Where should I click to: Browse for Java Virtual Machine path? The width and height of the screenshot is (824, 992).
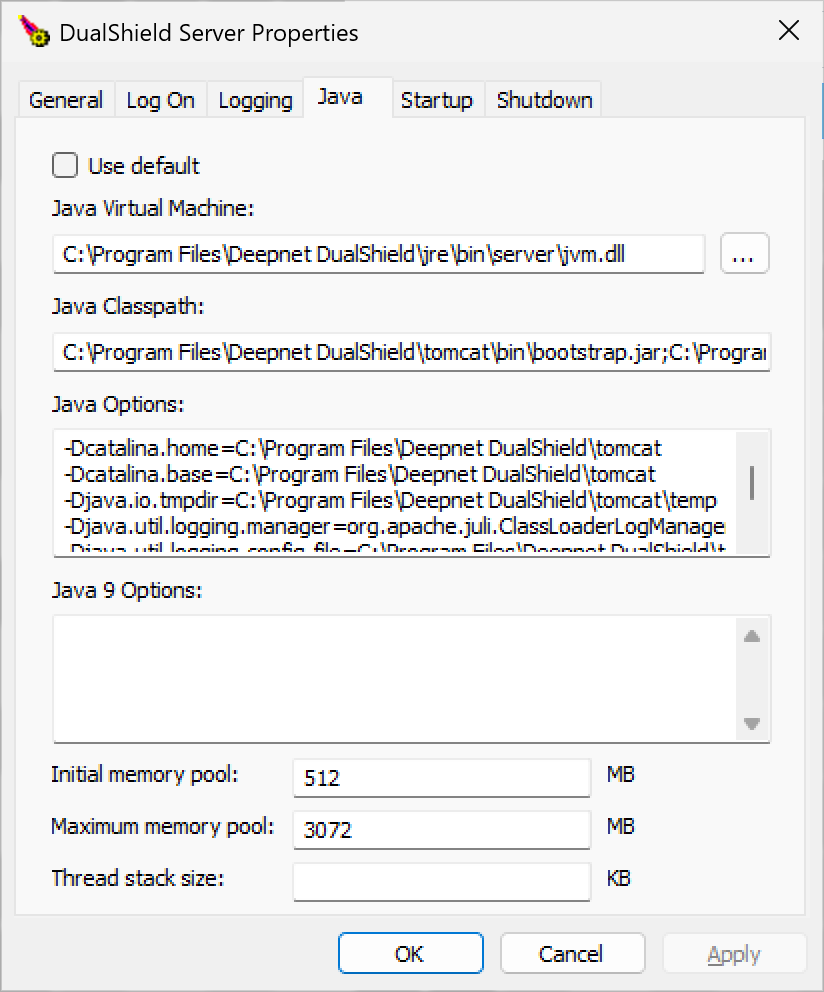pyautogui.click(x=742, y=255)
